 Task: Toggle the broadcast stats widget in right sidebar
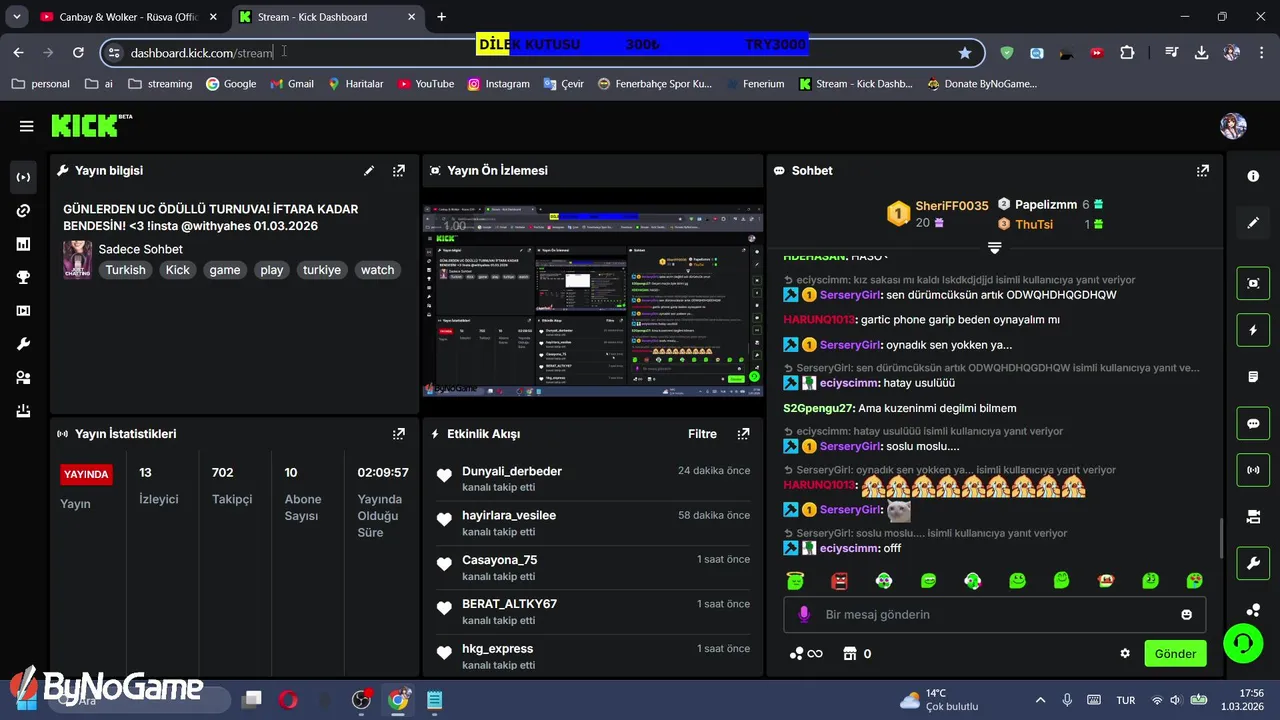[x=1253, y=469]
